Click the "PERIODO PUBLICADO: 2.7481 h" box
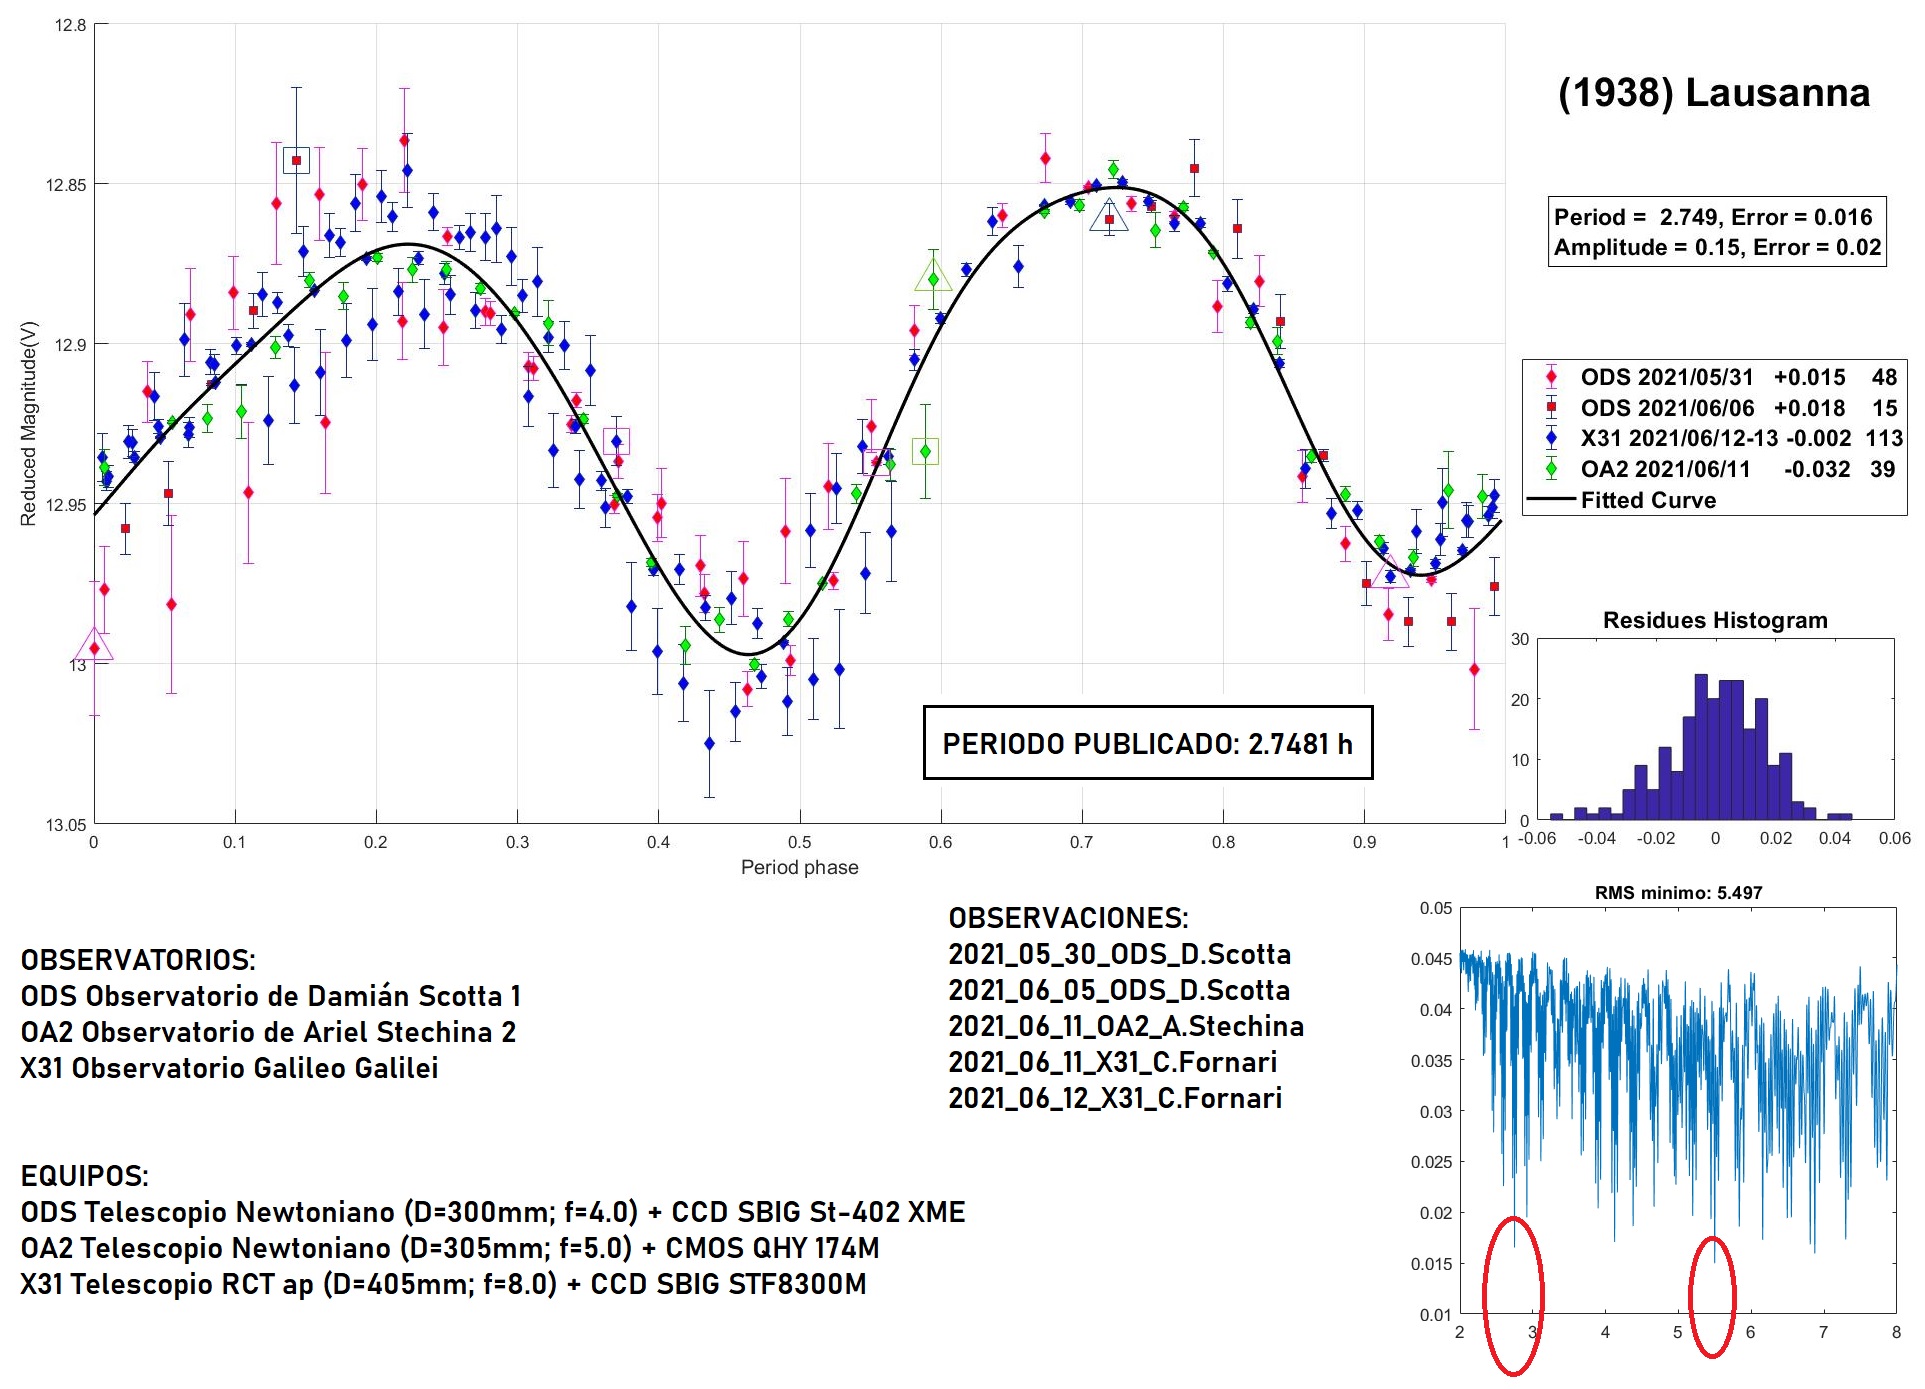 coord(1147,743)
